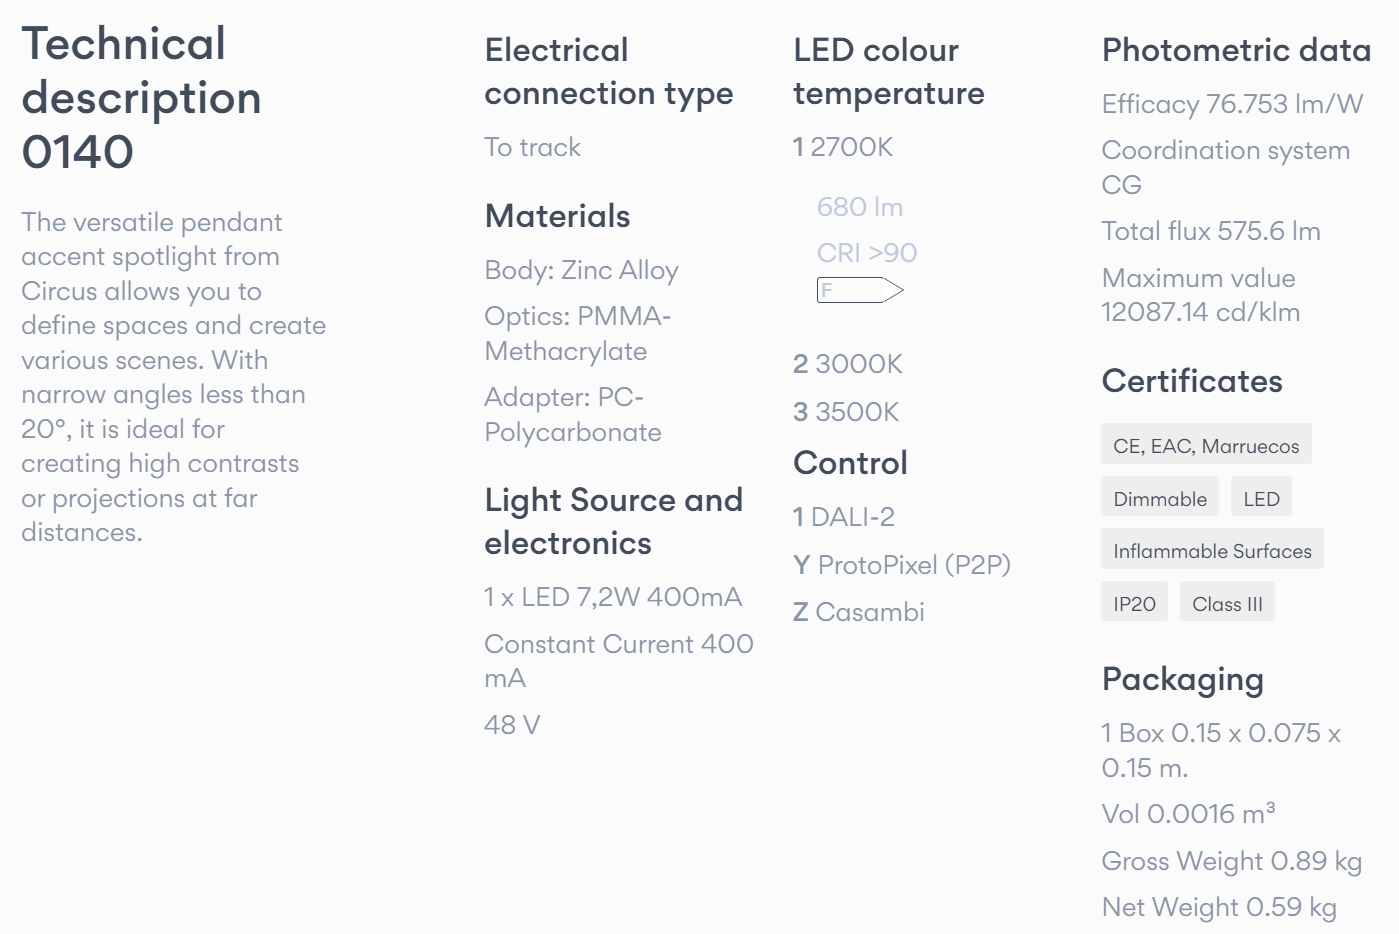Click the CE, EAC, Marruecos certificate tag
The width and height of the screenshot is (1399, 934).
pyautogui.click(x=1206, y=446)
